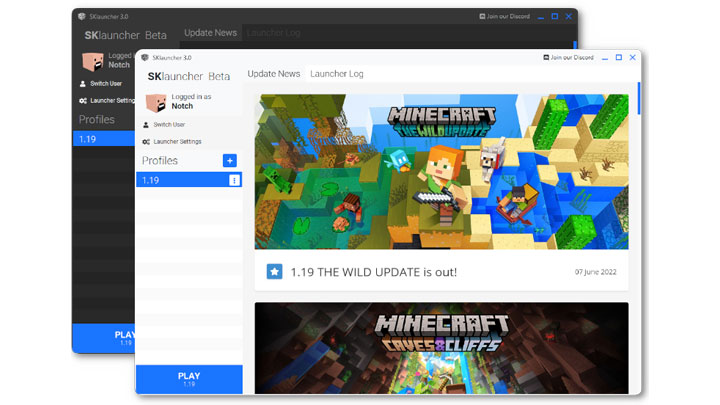The width and height of the screenshot is (720, 405).
Task: Close the dark back SKlauncher window
Action: [x=568, y=17]
